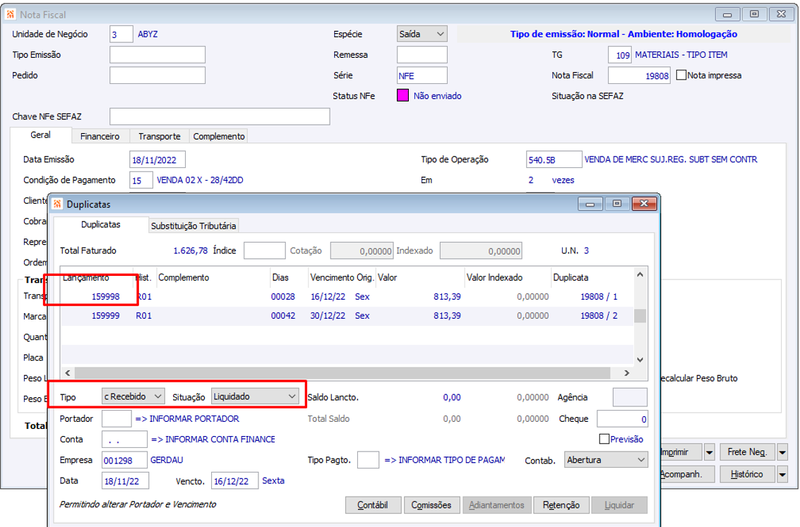The width and height of the screenshot is (800, 527).
Task: Open the Espécie dropdown showing Saída
Action: click(x=422, y=34)
